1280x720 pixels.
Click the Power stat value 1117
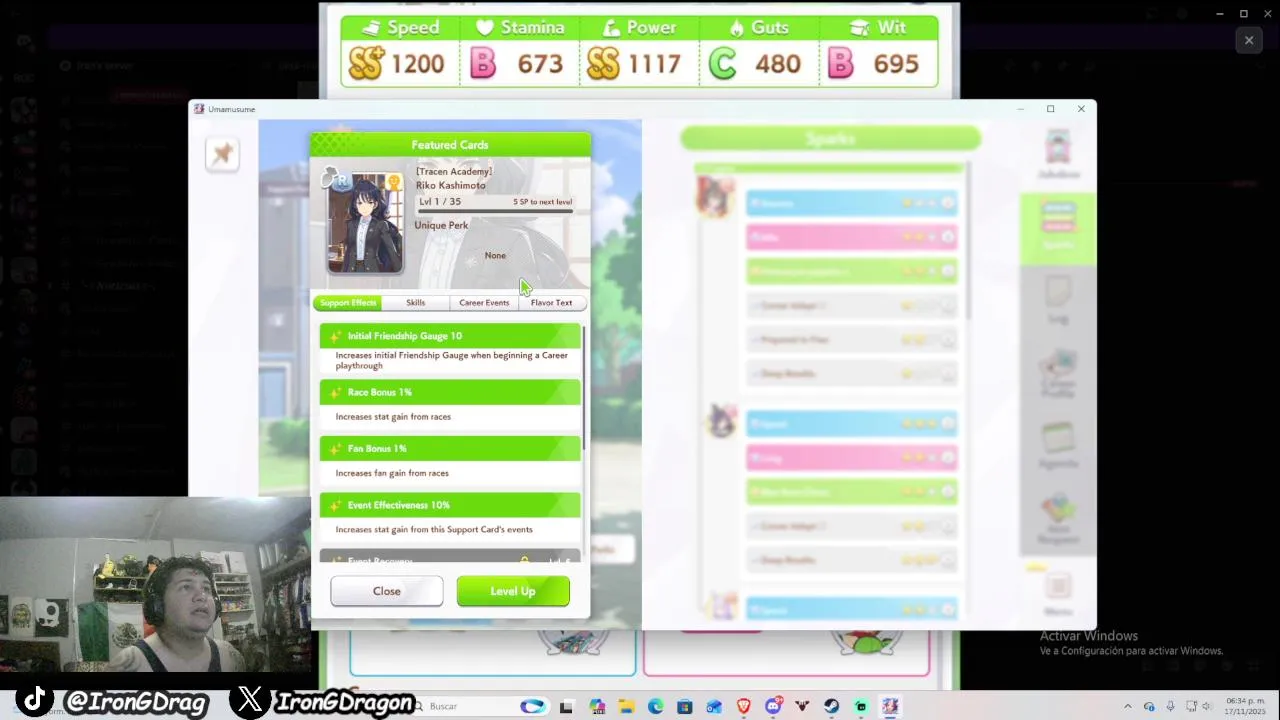pos(655,64)
